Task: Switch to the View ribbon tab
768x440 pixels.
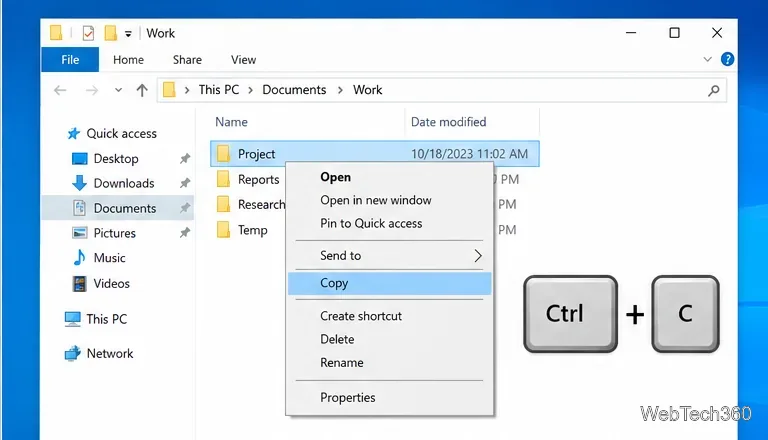Action: (x=243, y=60)
